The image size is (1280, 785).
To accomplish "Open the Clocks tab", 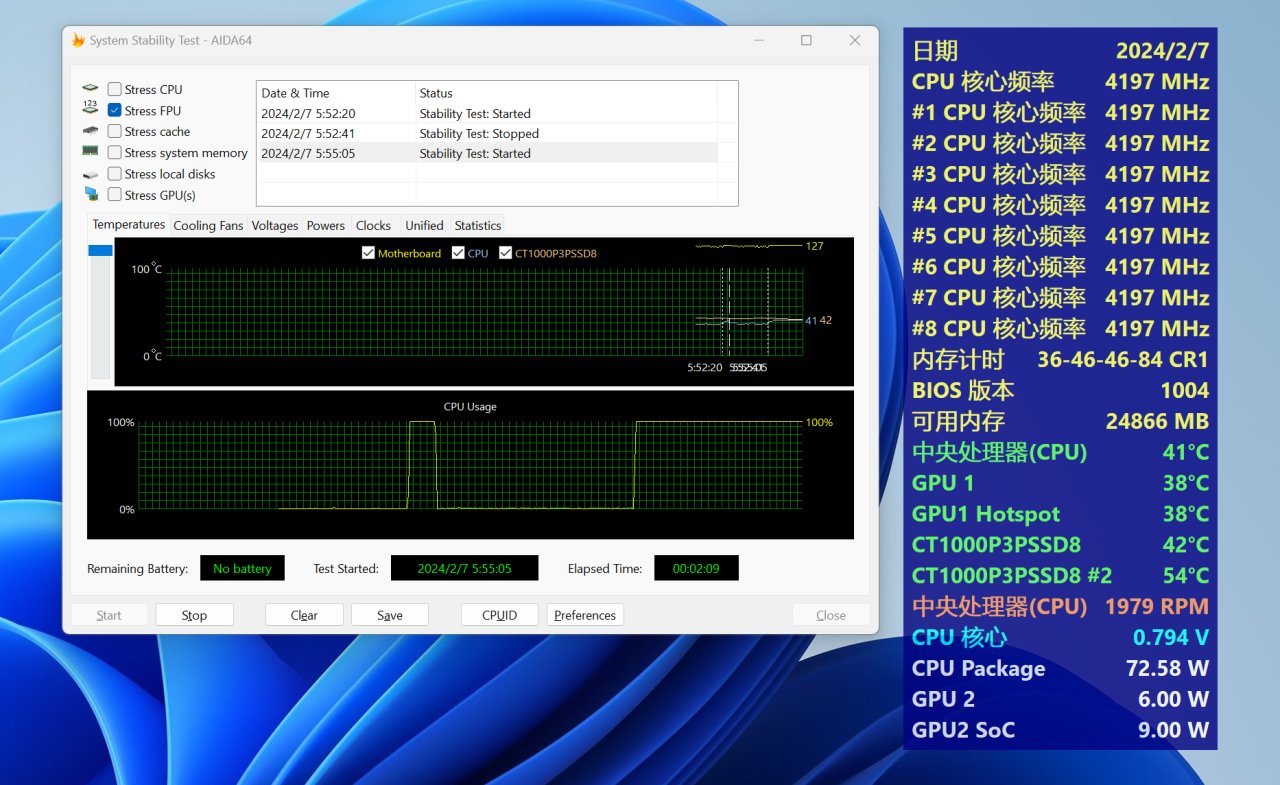I will (x=373, y=226).
